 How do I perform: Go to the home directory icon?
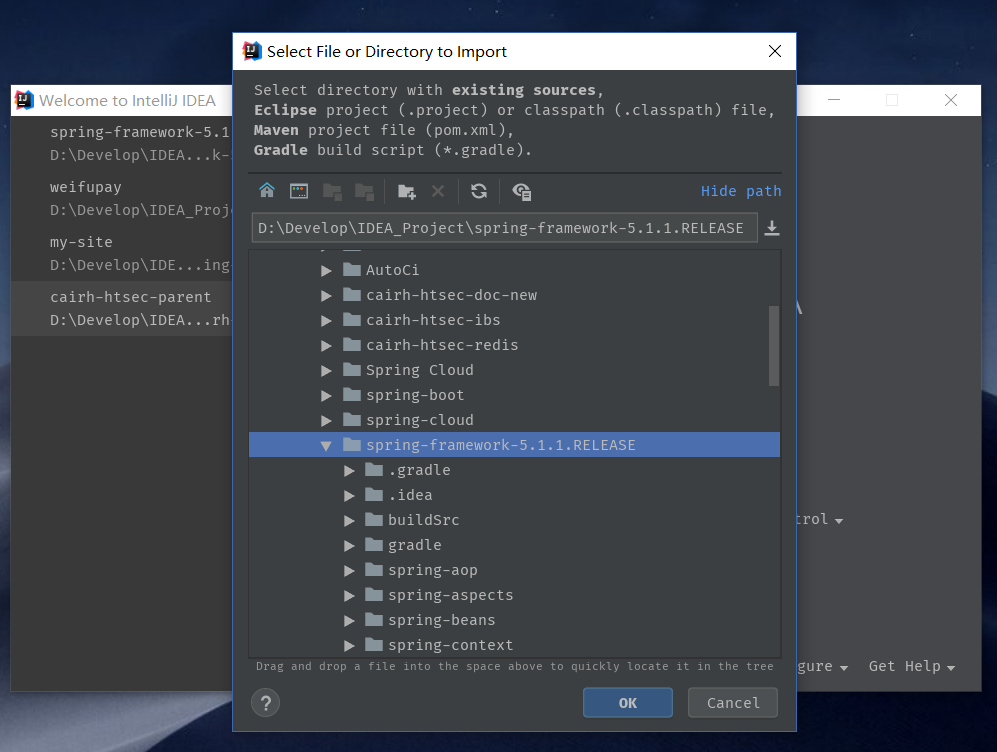[267, 191]
